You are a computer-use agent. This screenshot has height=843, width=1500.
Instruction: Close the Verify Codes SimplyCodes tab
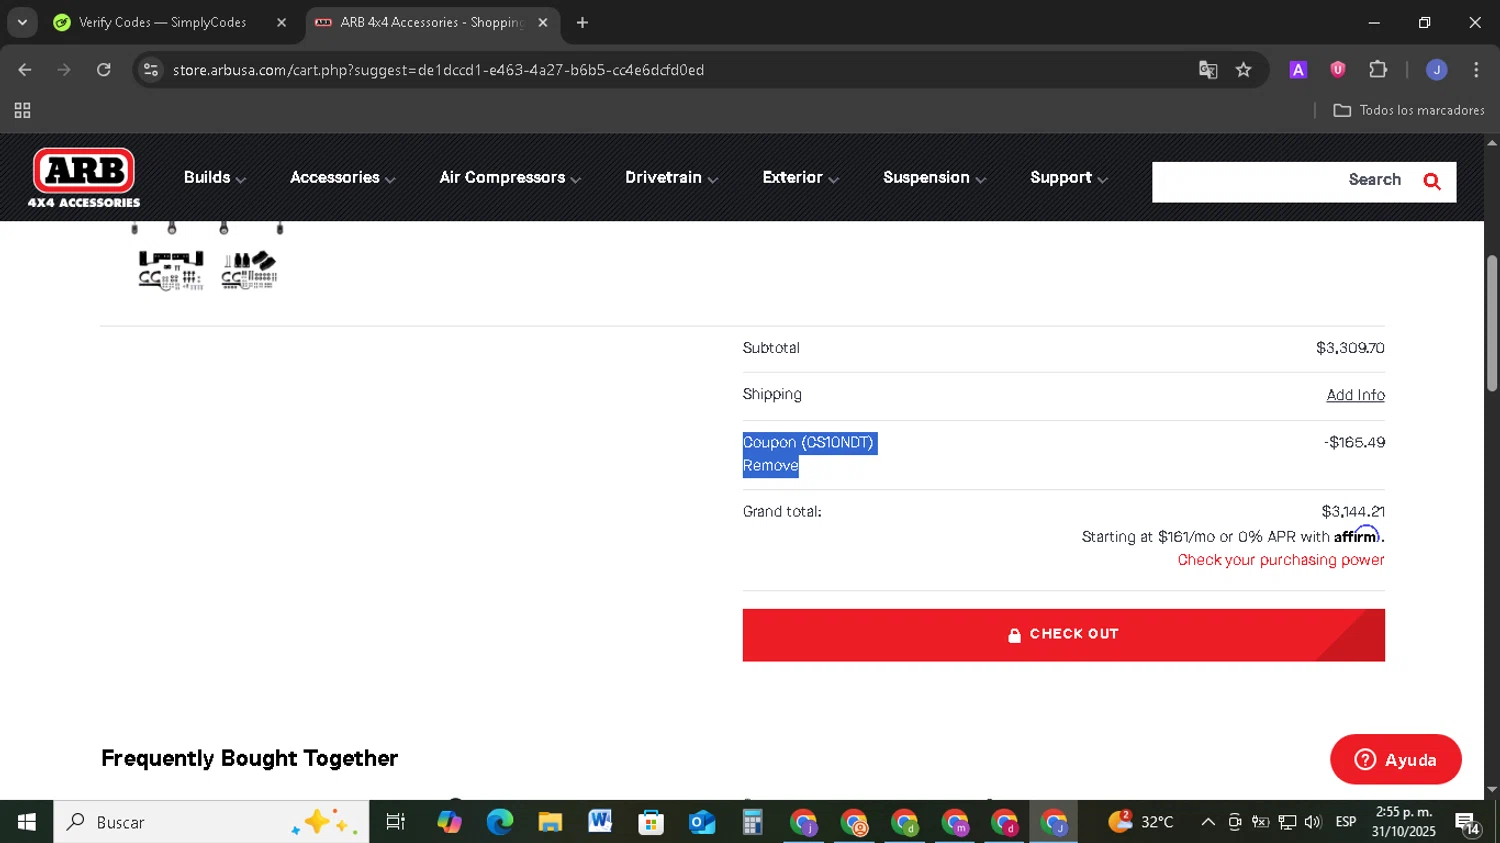point(281,22)
